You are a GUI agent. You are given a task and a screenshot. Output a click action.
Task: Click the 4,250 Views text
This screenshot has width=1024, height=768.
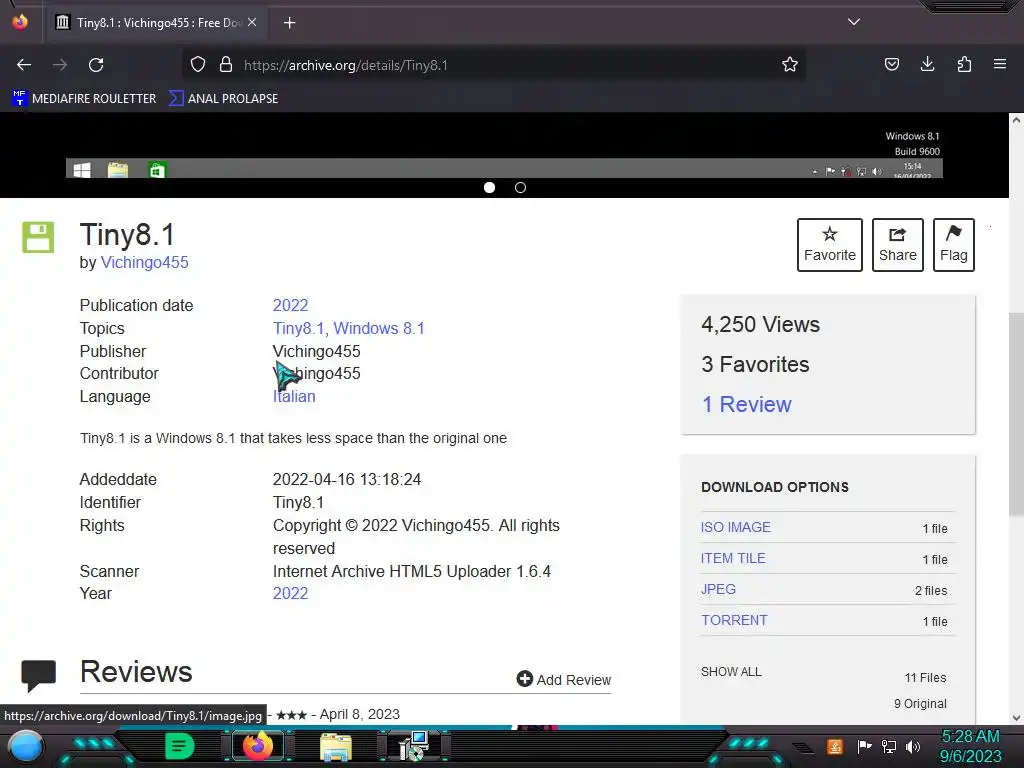point(760,325)
